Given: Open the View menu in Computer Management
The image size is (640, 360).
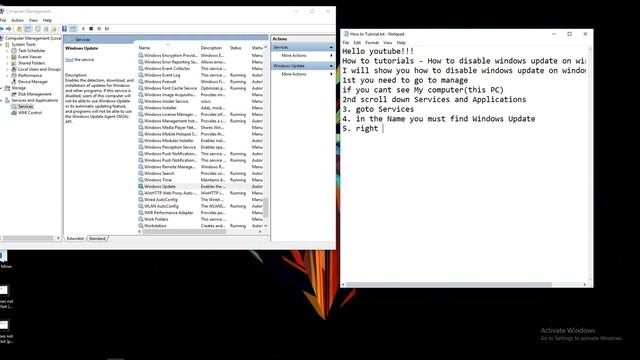Looking at the screenshot, I should 33,20.
